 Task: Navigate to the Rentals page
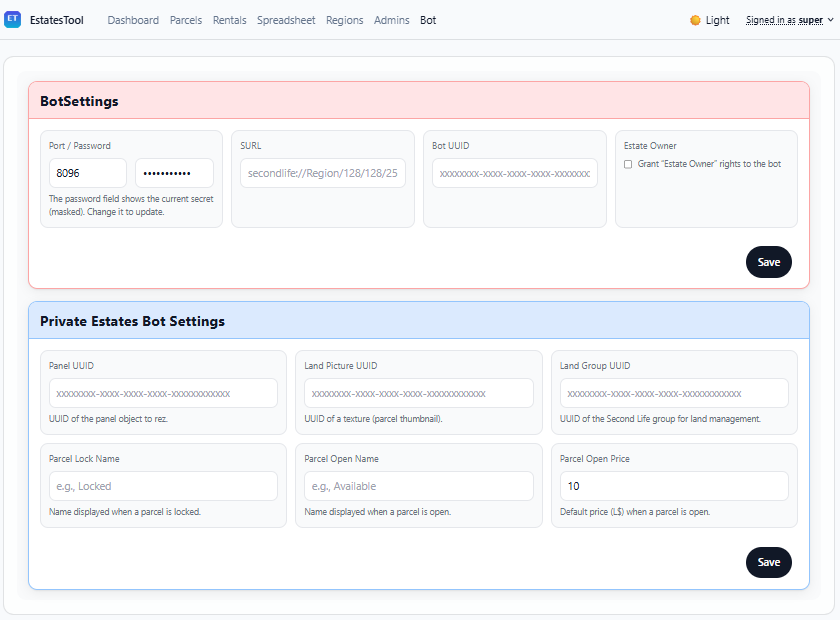point(229,19)
